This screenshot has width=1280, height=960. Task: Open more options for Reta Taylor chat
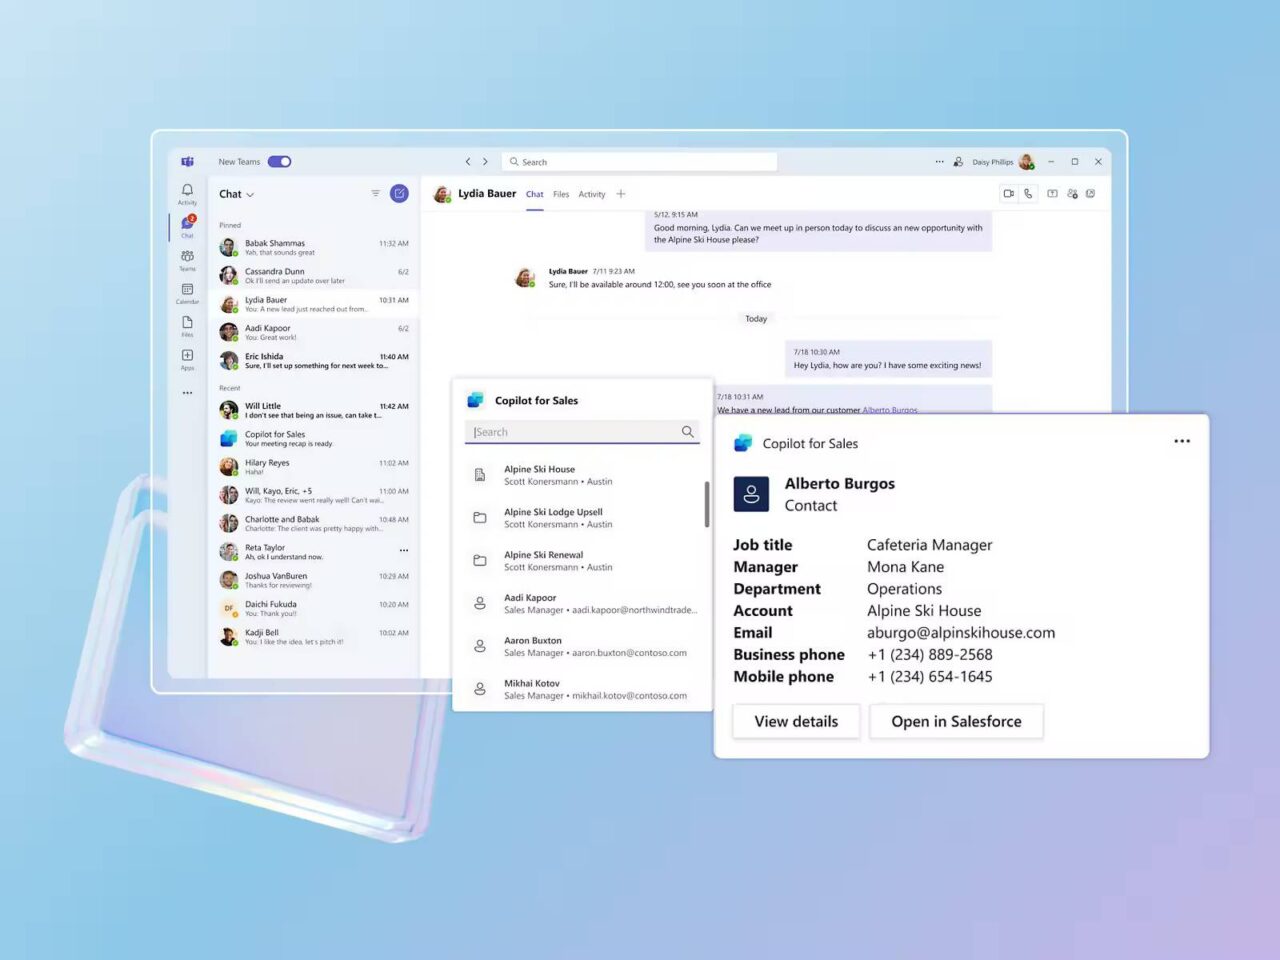tap(404, 550)
